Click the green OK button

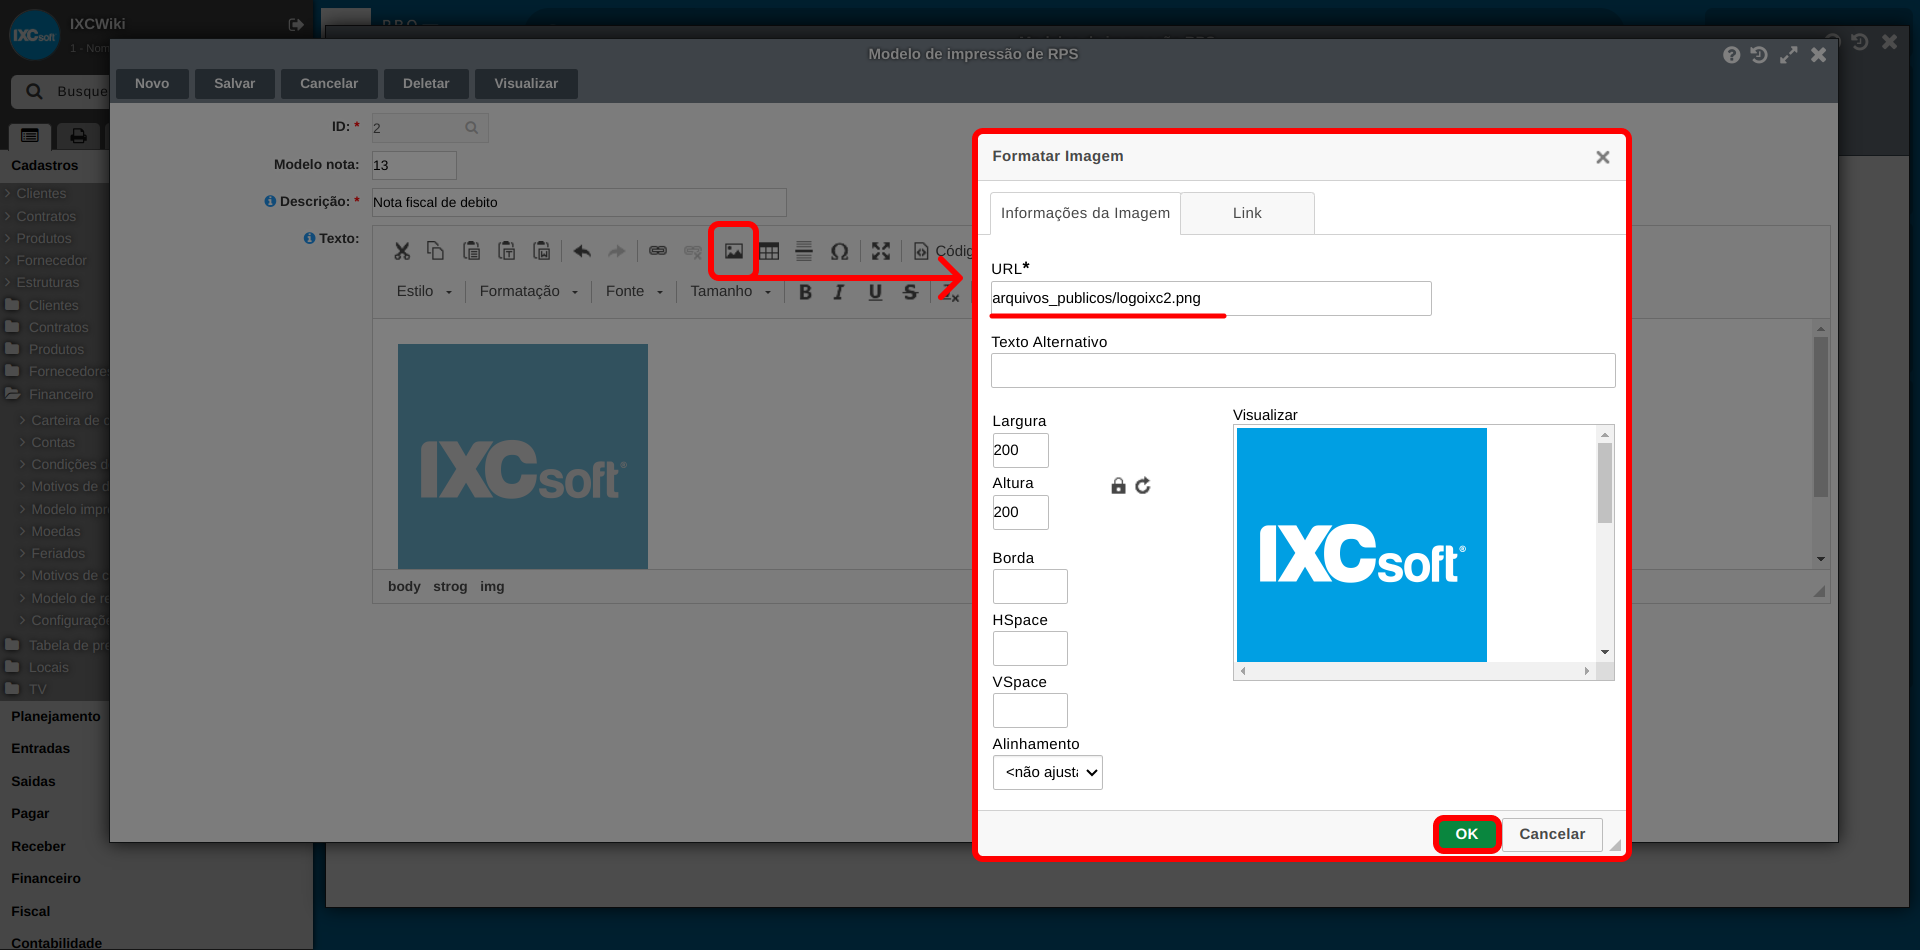(x=1467, y=834)
